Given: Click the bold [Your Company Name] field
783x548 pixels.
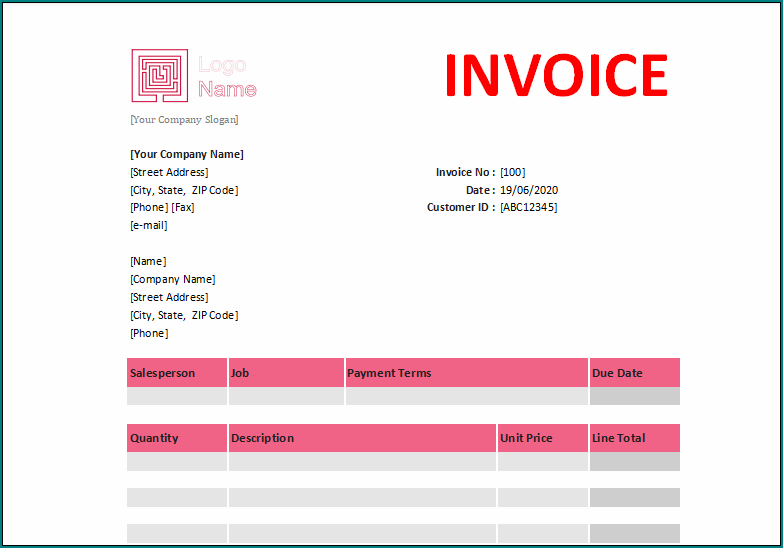Looking at the screenshot, I should (x=187, y=154).
